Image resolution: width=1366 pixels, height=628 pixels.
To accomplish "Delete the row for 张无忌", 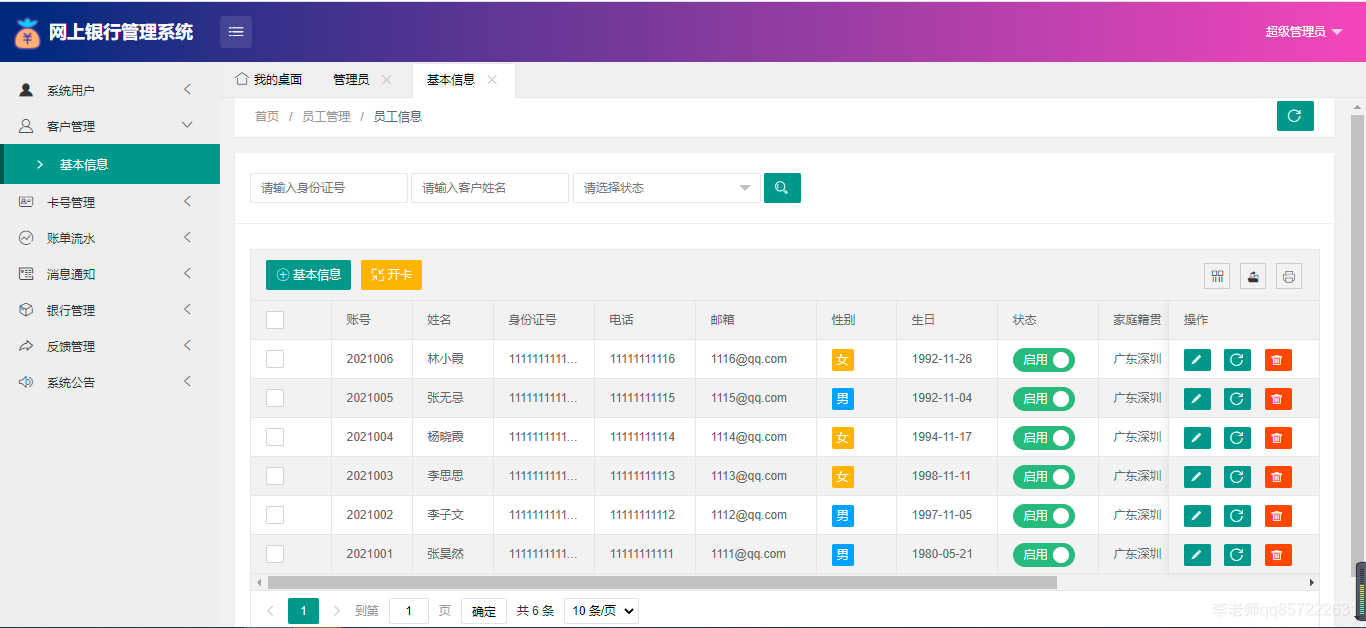I will (x=1278, y=399).
